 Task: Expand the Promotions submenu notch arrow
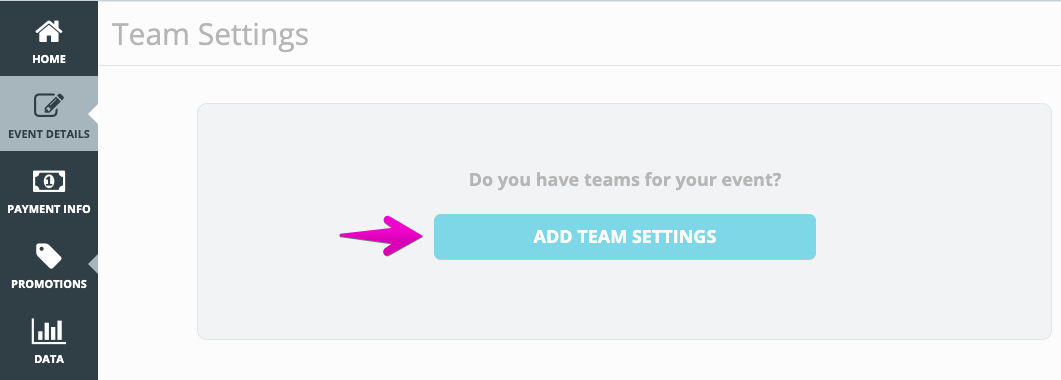pyautogui.click(x=93, y=264)
